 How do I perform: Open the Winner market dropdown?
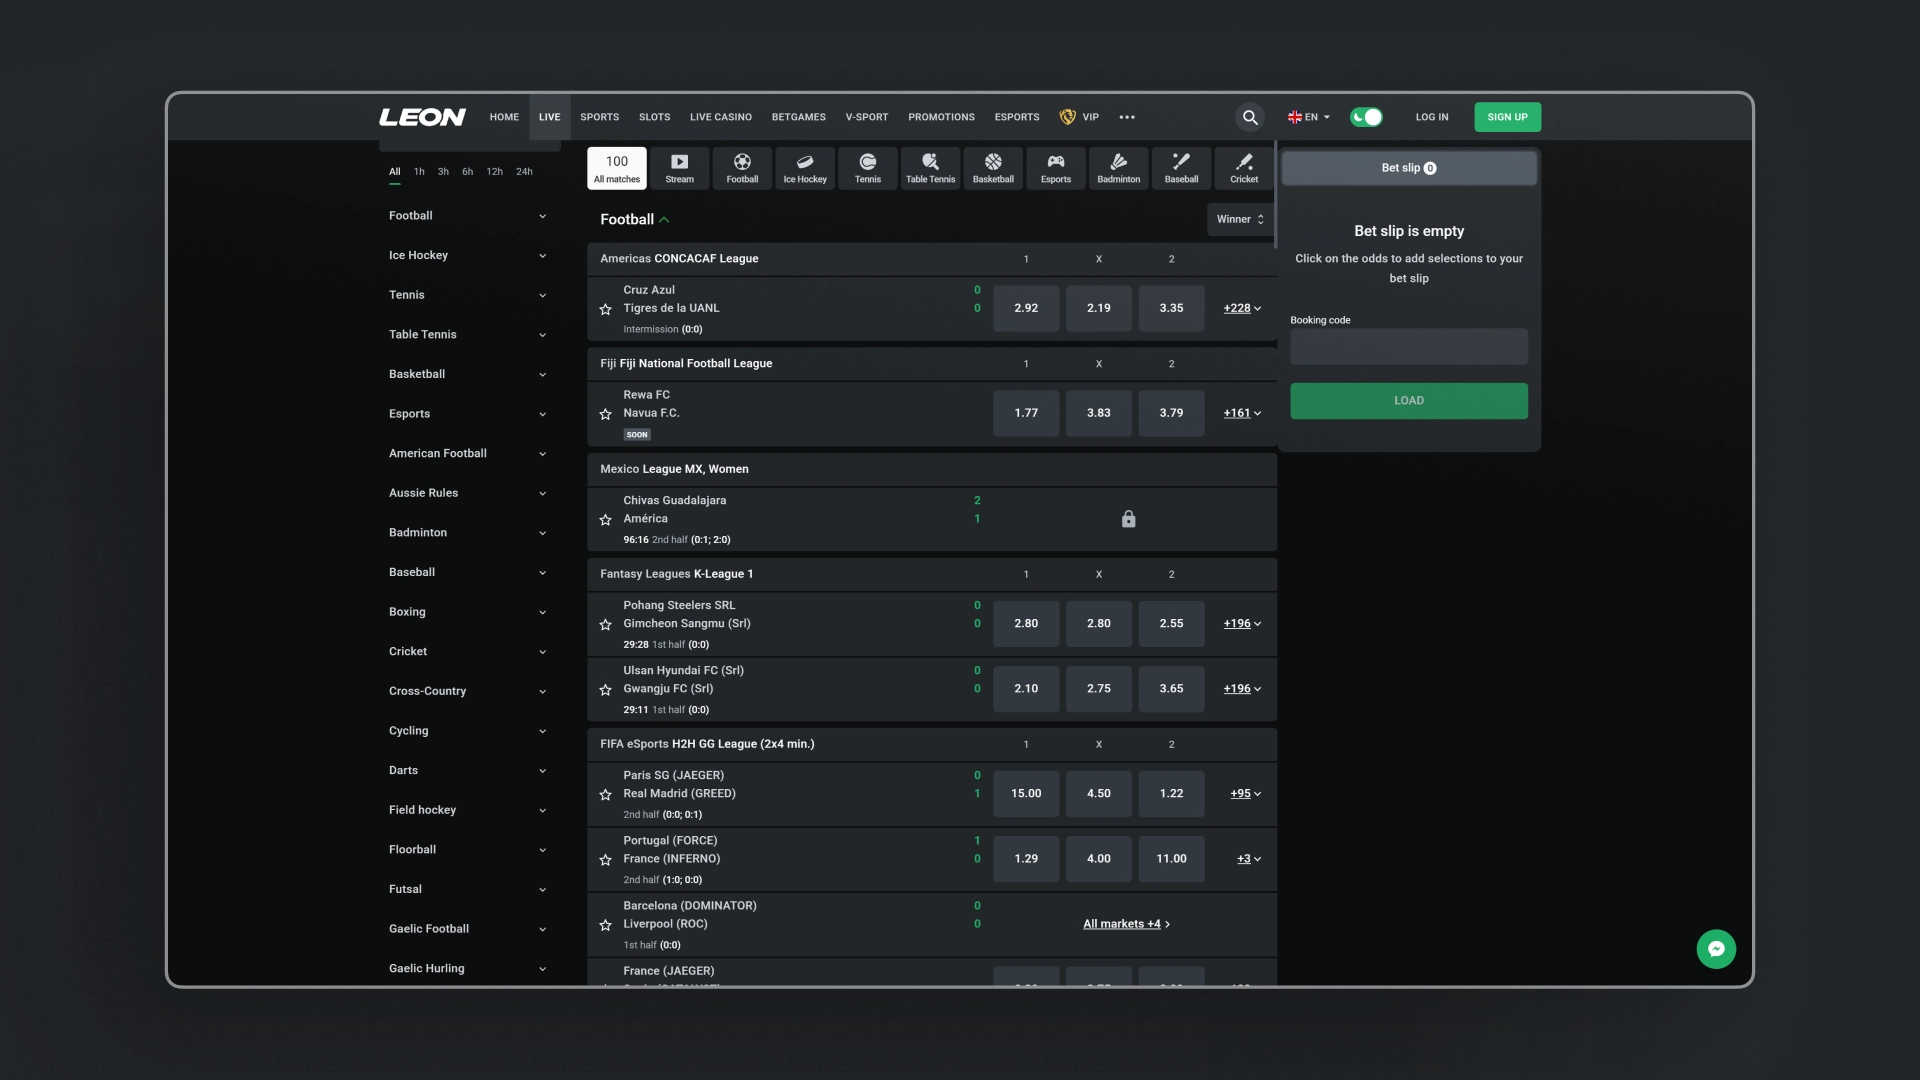click(x=1240, y=219)
